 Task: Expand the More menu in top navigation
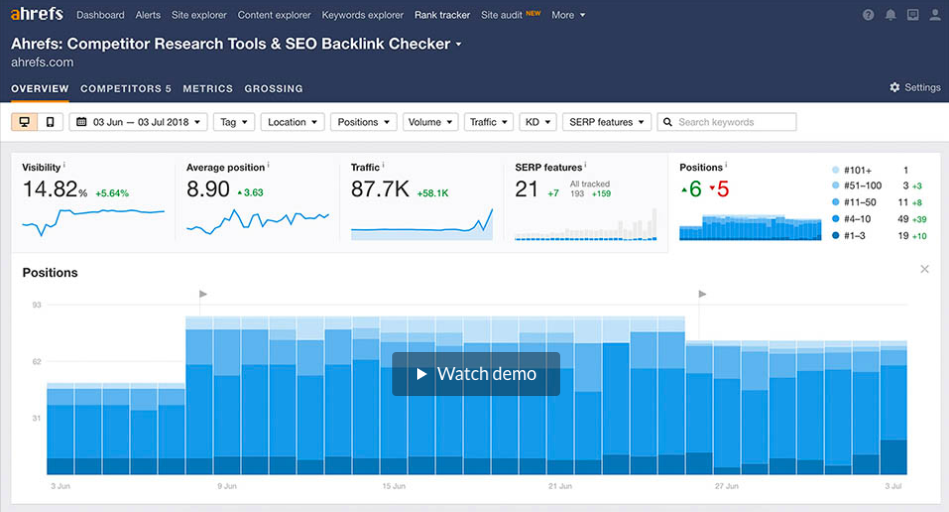568,15
